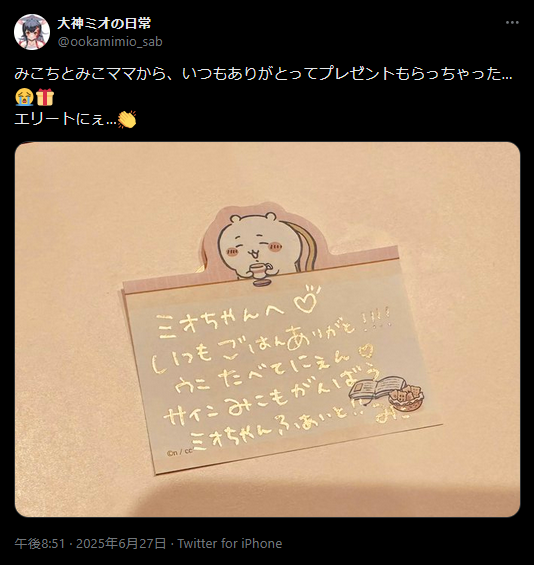Click the 午後8:51 timestamp
The image size is (534, 565).
click(x=40, y=543)
